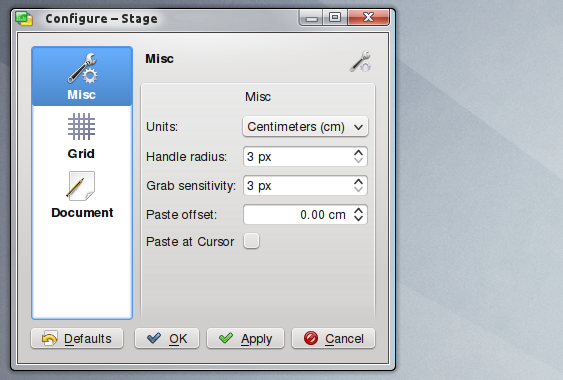Decrease the Grab sensitivity value
The image size is (563, 380).
click(358, 189)
